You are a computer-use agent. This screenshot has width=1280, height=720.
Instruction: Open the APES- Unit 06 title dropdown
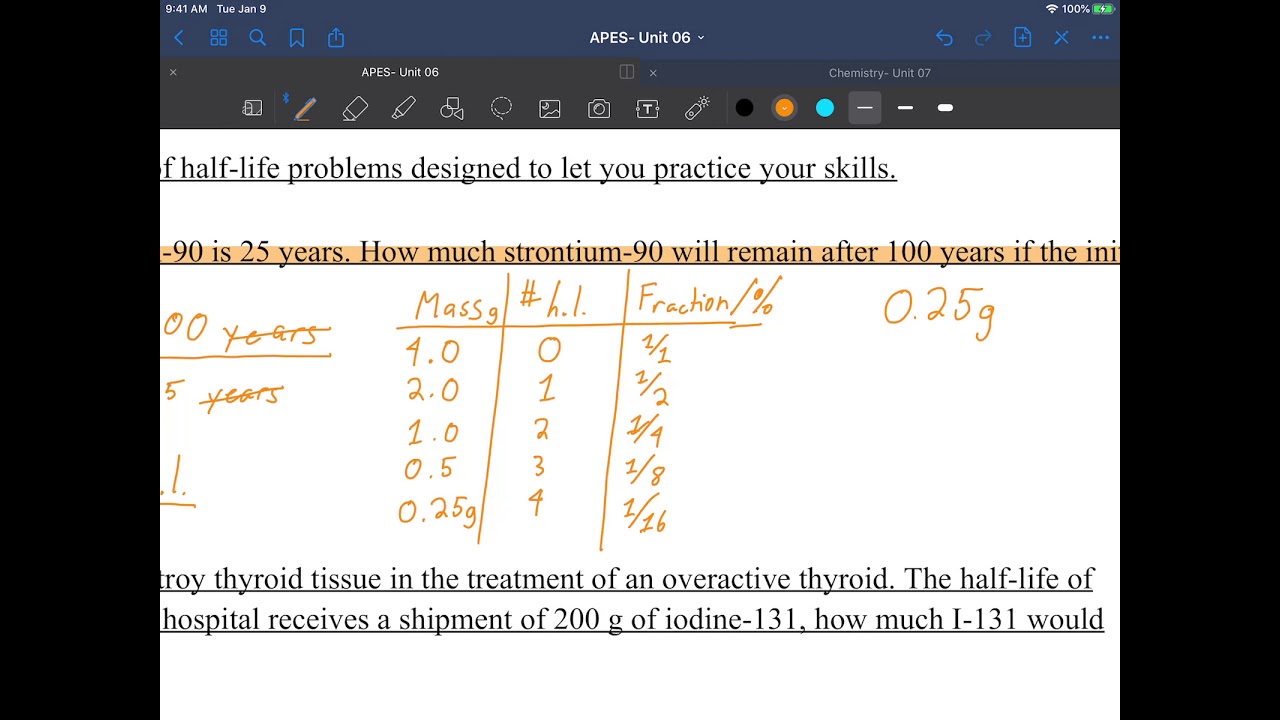click(x=647, y=38)
